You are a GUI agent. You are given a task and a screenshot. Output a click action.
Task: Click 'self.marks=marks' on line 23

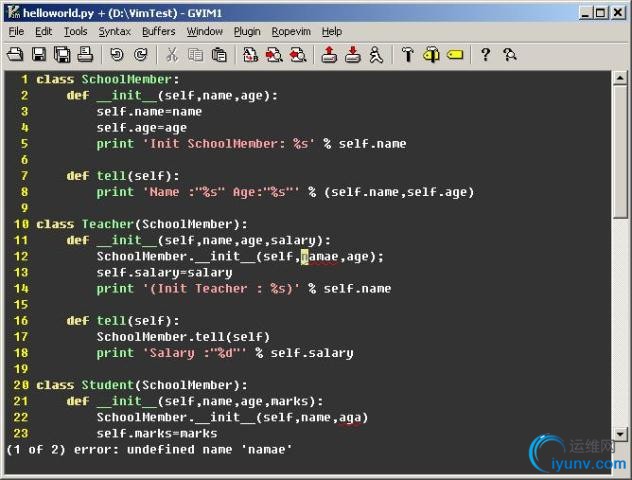(157, 433)
